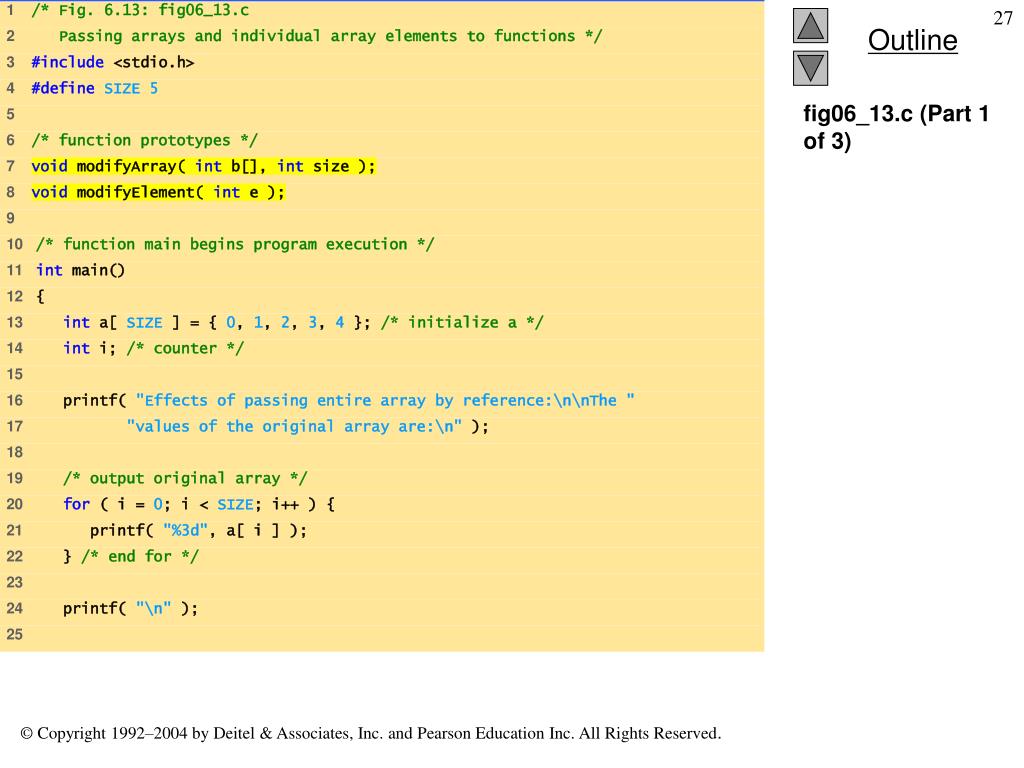Click the "values of the original array are" string

click(295, 426)
